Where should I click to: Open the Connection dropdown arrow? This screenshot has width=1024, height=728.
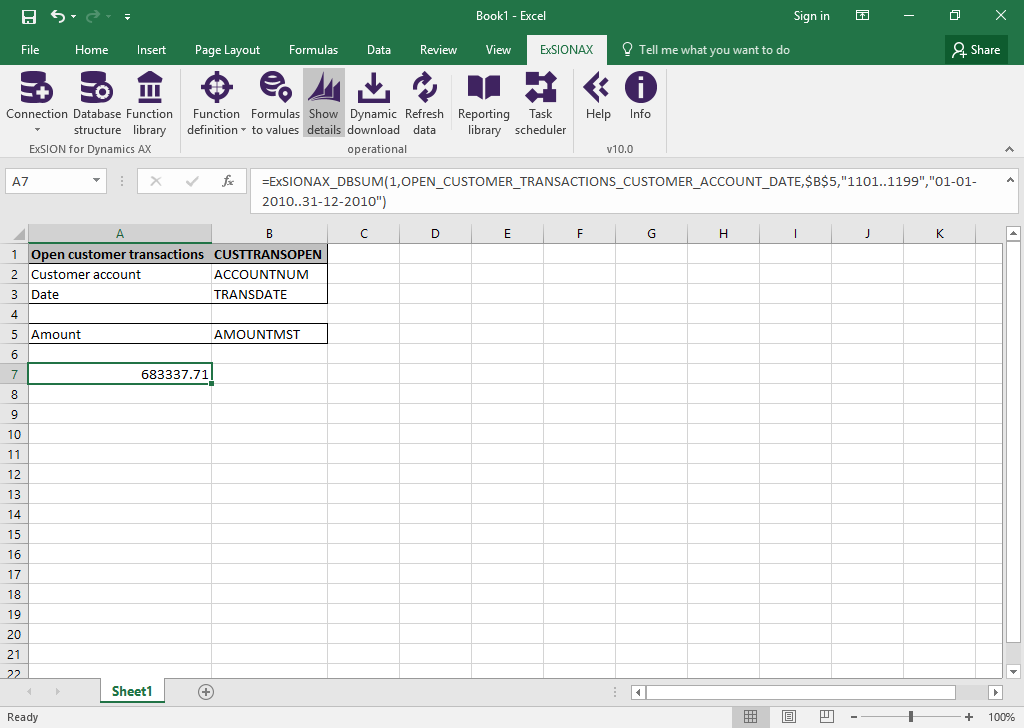click(x=37, y=130)
